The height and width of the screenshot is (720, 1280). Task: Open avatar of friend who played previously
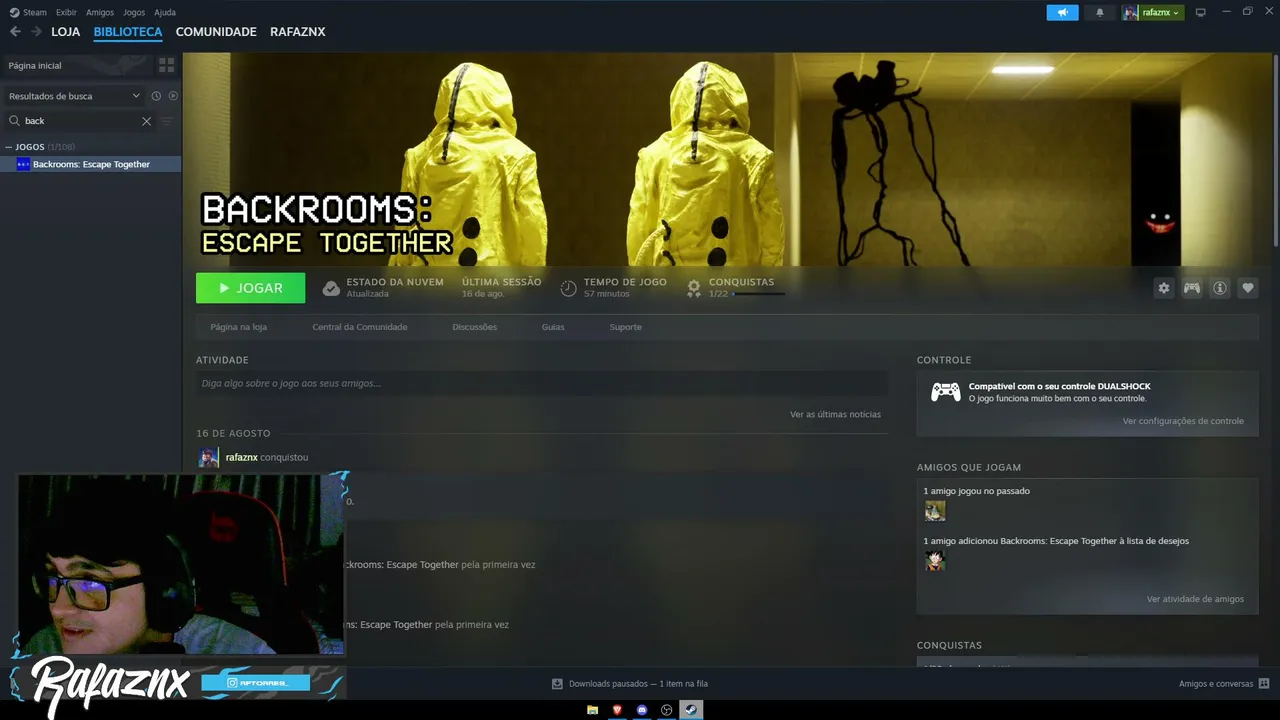click(x=935, y=511)
